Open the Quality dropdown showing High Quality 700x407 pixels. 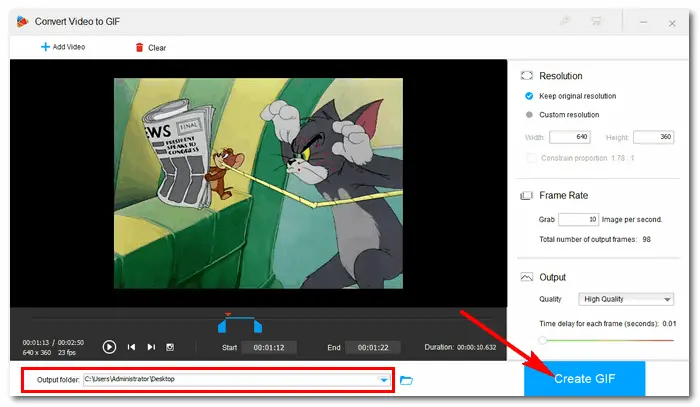tap(626, 299)
